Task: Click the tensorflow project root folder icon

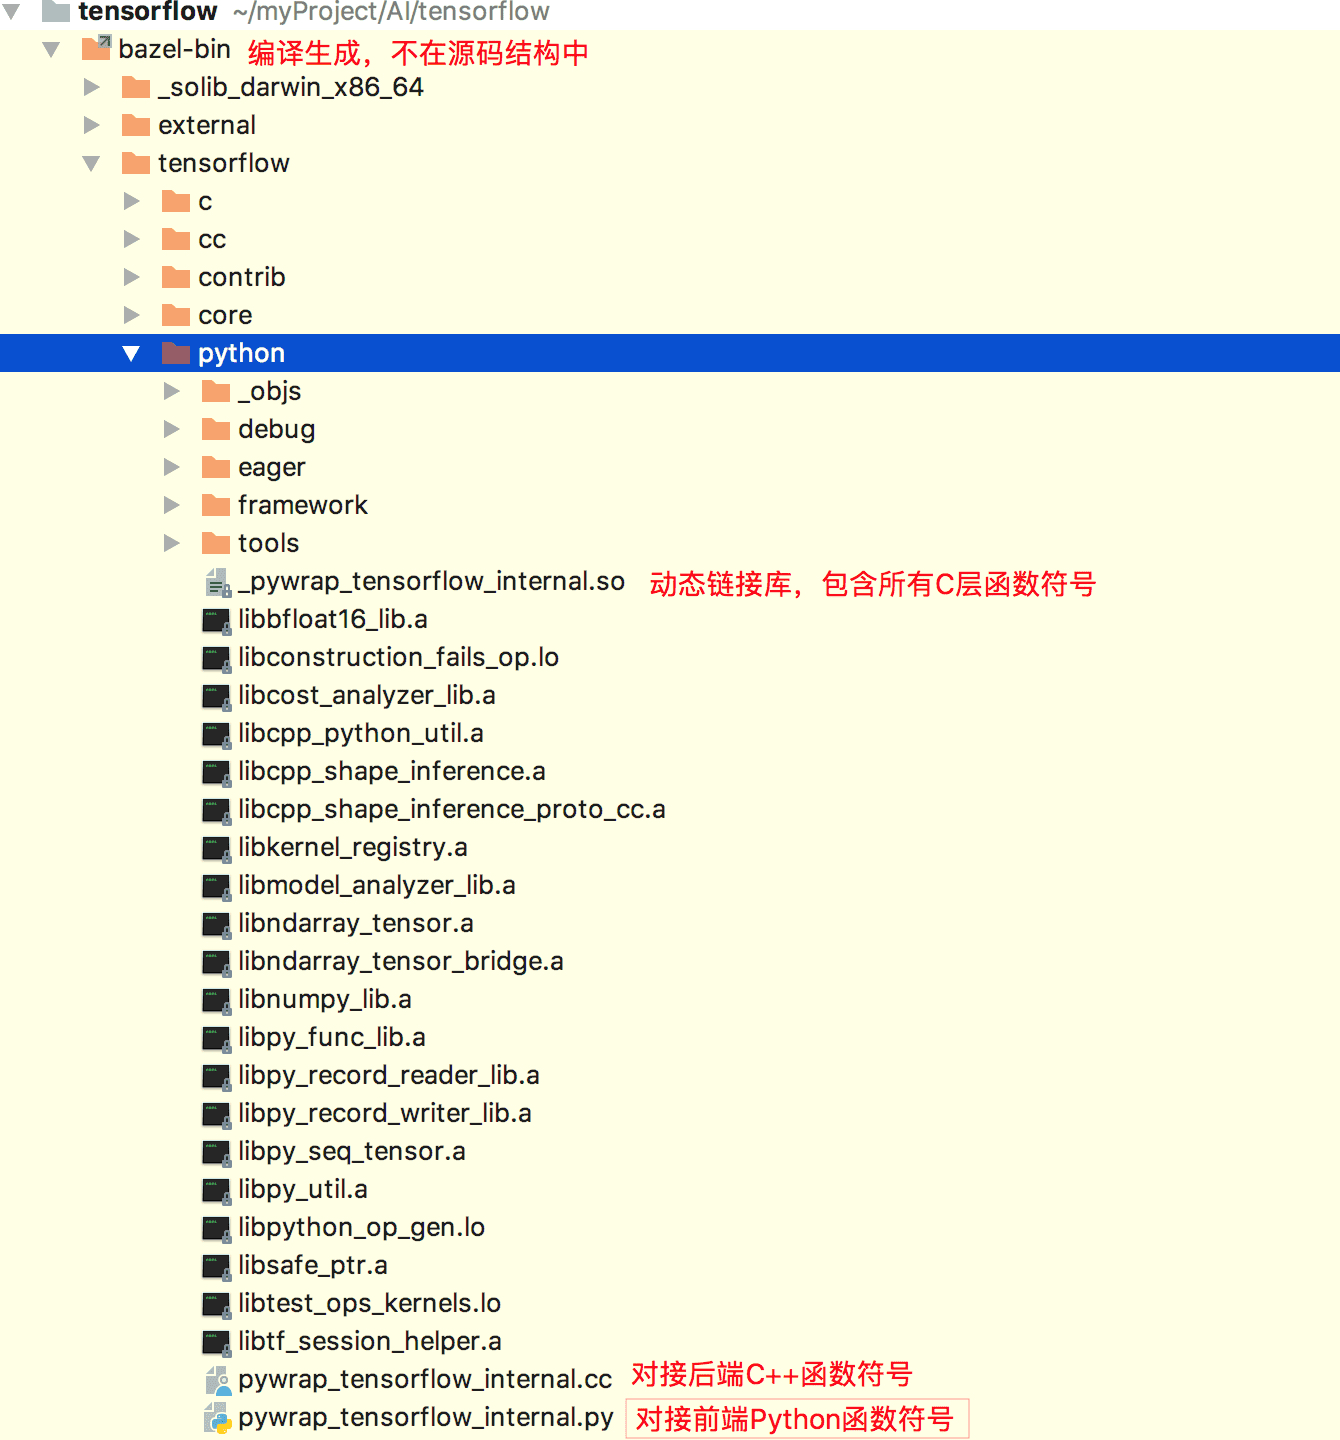Action: coord(56,11)
